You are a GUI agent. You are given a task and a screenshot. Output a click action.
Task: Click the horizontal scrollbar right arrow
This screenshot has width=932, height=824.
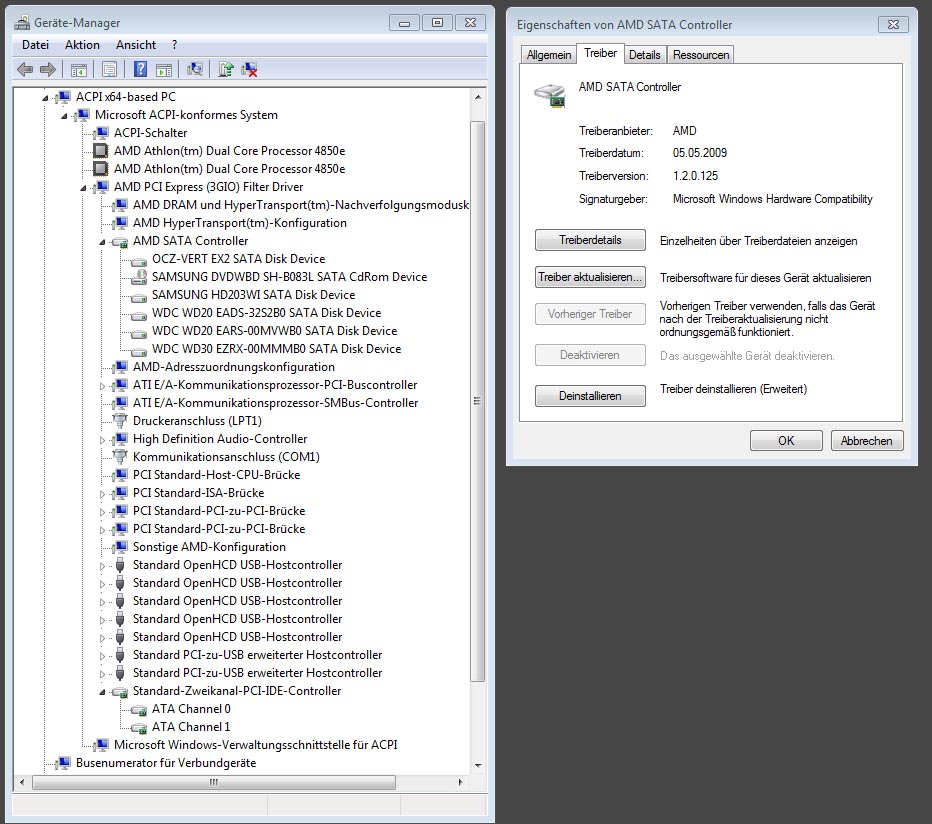pyautogui.click(x=460, y=782)
